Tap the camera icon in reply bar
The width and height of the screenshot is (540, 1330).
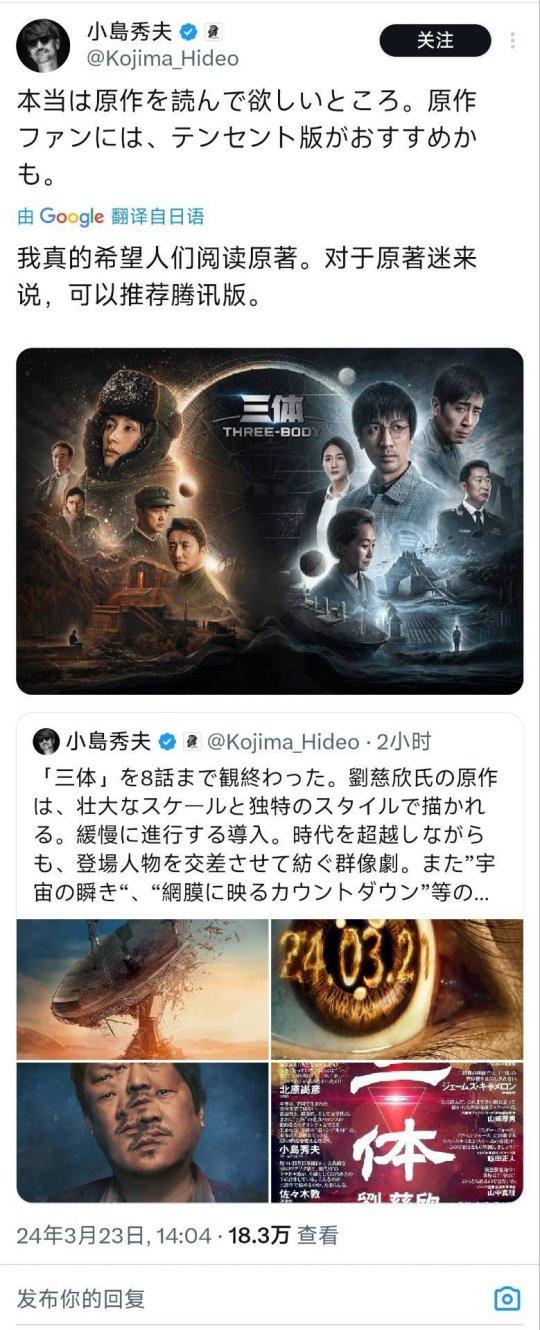(508, 1299)
